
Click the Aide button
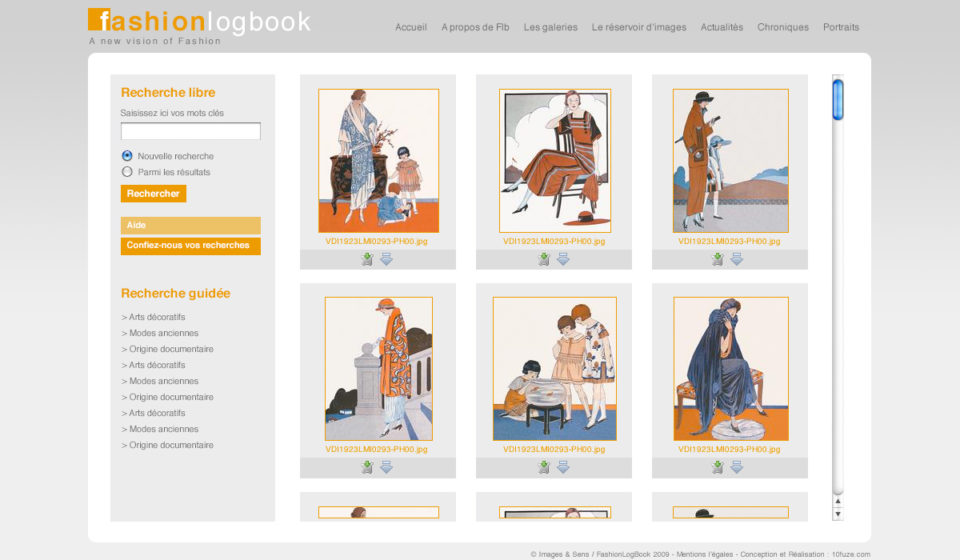coord(190,225)
